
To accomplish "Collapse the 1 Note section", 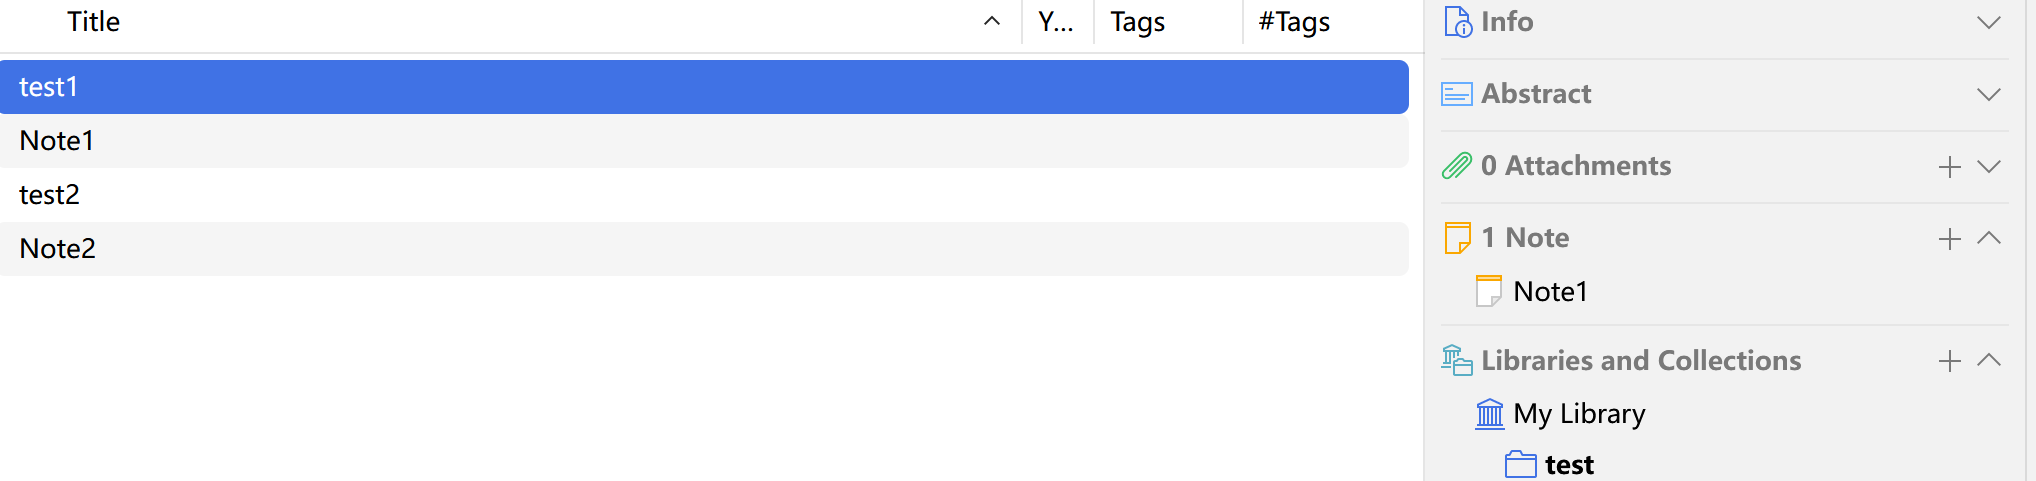I will [1989, 238].
